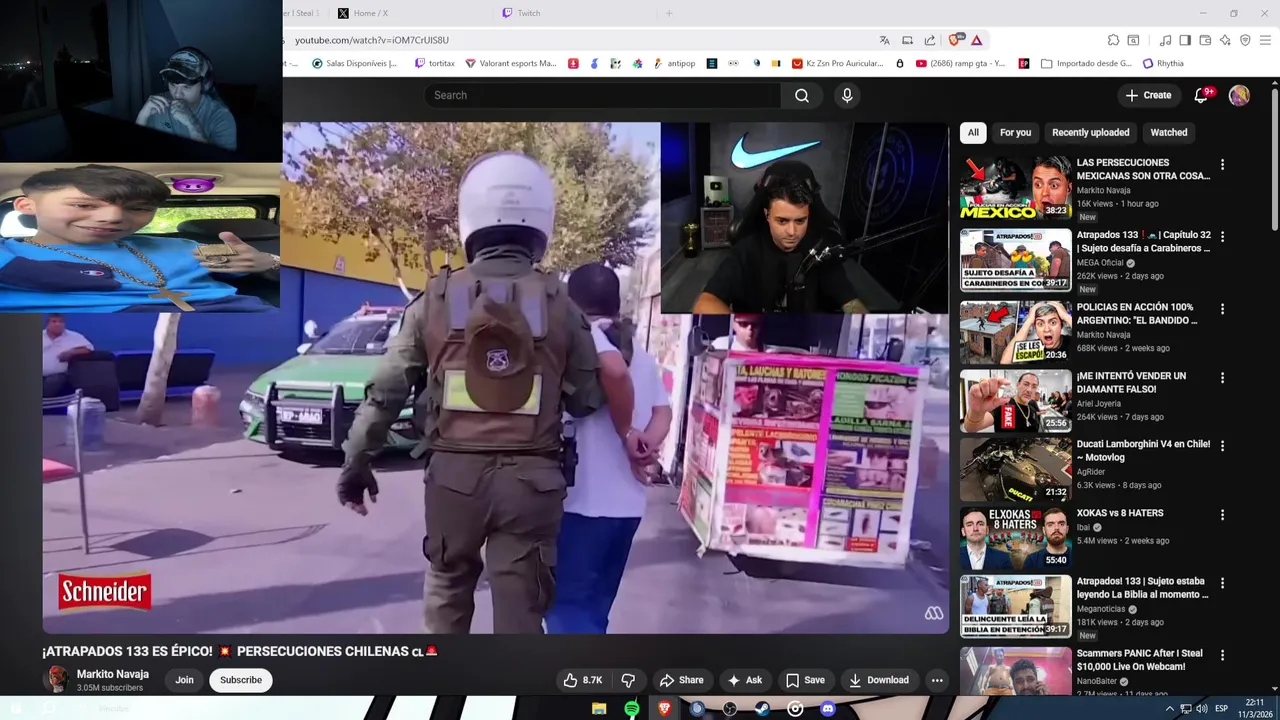Screen dimensions: 1280x720
Task: Select the For you filter chip
Action: click(x=1015, y=132)
